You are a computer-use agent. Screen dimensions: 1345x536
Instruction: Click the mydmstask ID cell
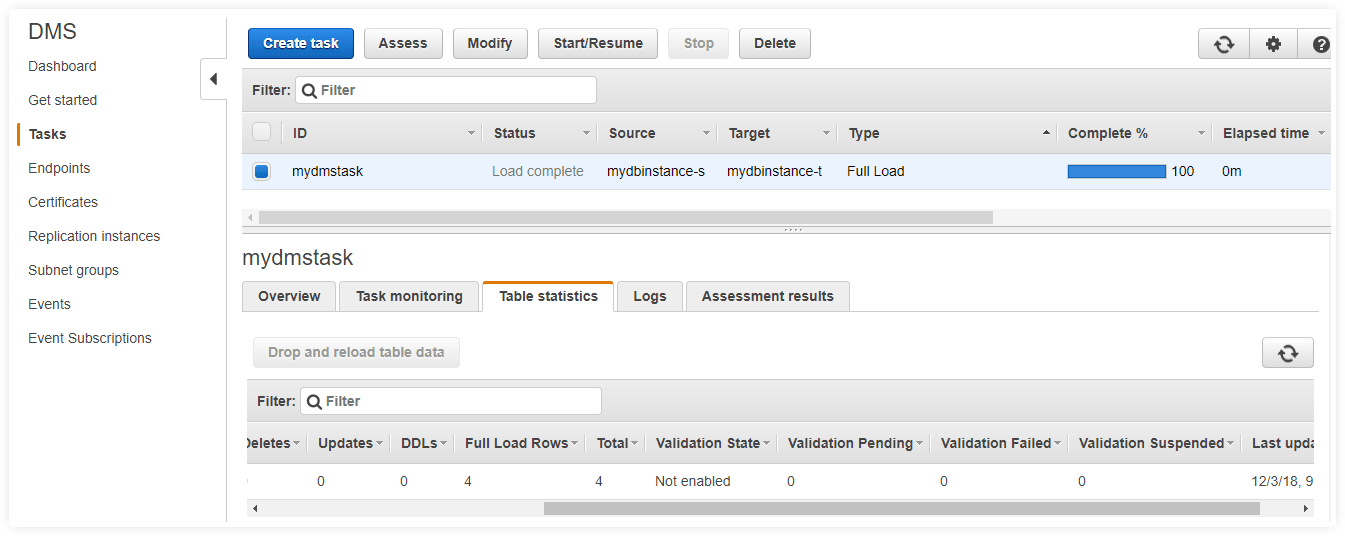(x=327, y=172)
